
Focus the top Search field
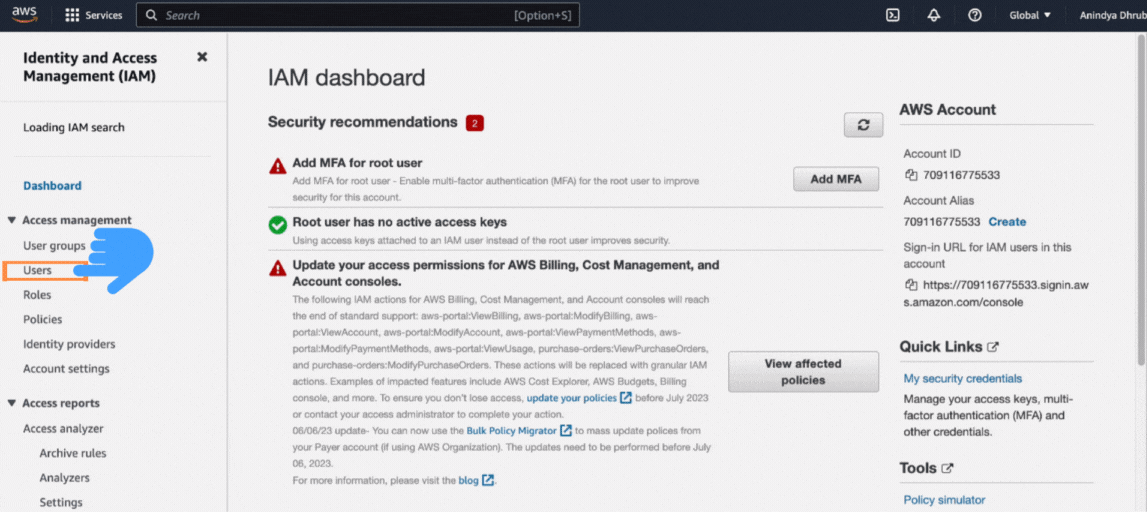pyautogui.click(x=358, y=15)
